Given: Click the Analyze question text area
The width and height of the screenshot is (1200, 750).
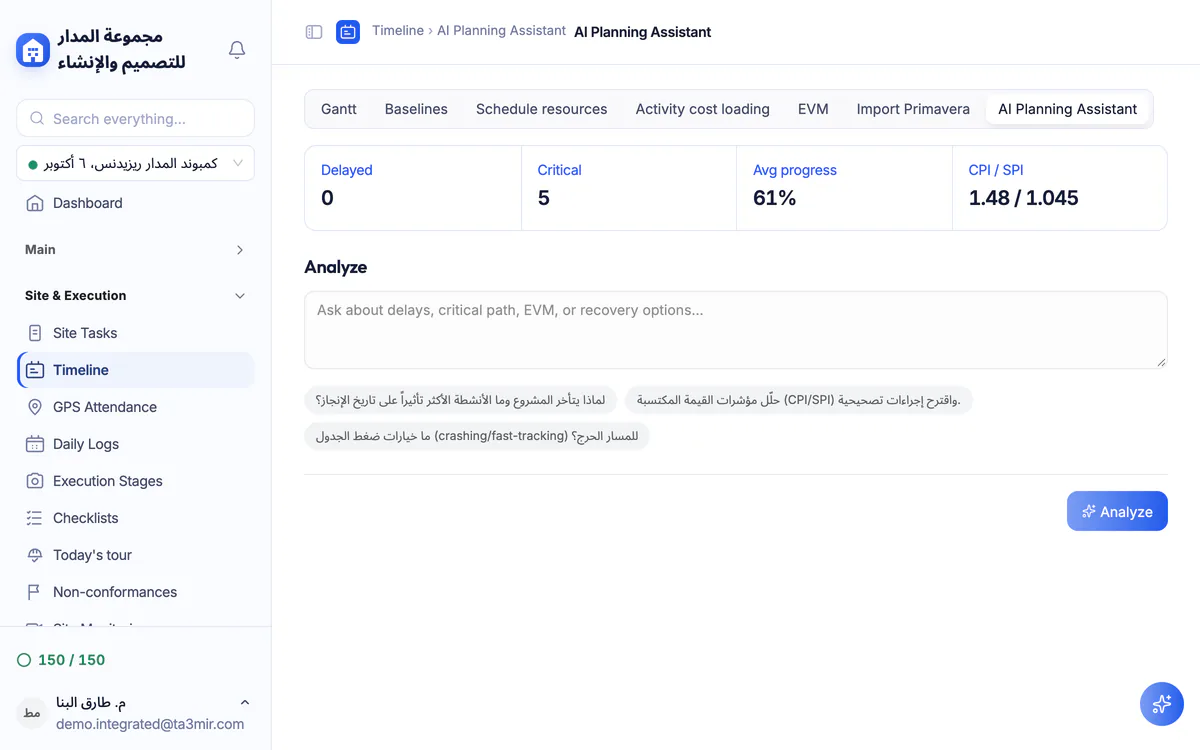Looking at the screenshot, I should 736,330.
